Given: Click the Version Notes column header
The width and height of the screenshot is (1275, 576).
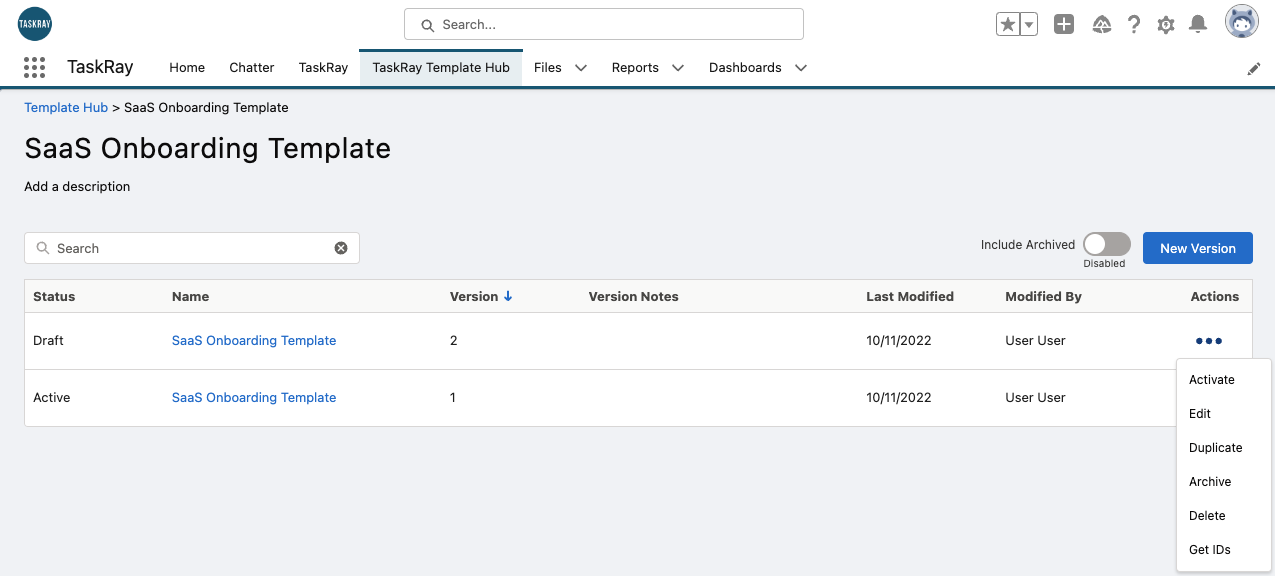Looking at the screenshot, I should click(x=634, y=296).
